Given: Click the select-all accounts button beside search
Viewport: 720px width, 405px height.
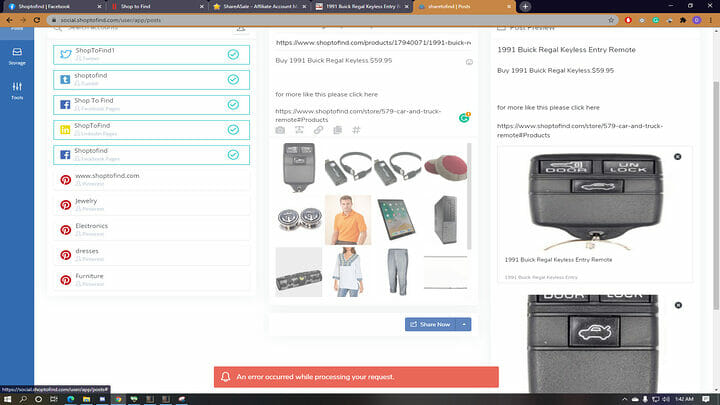Looking at the screenshot, I should click(x=241, y=28).
